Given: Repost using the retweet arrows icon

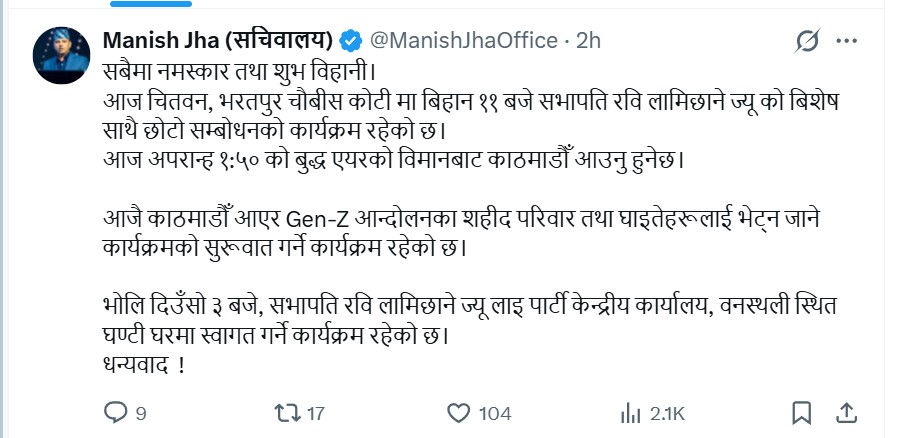Looking at the screenshot, I should click(x=283, y=413).
